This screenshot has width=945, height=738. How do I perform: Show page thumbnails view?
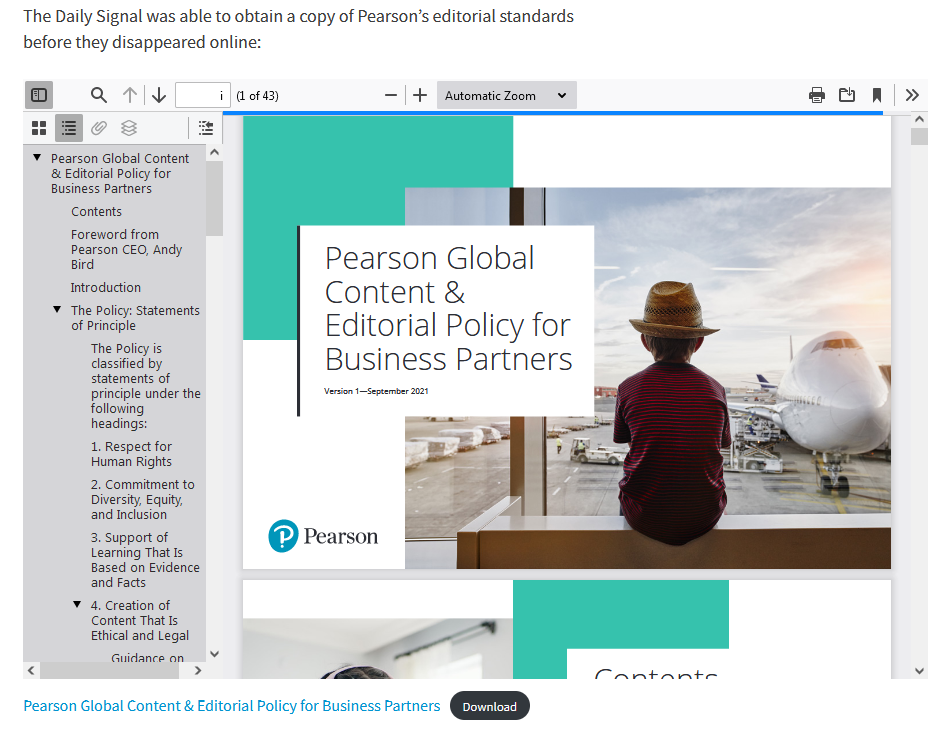pos(39,128)
